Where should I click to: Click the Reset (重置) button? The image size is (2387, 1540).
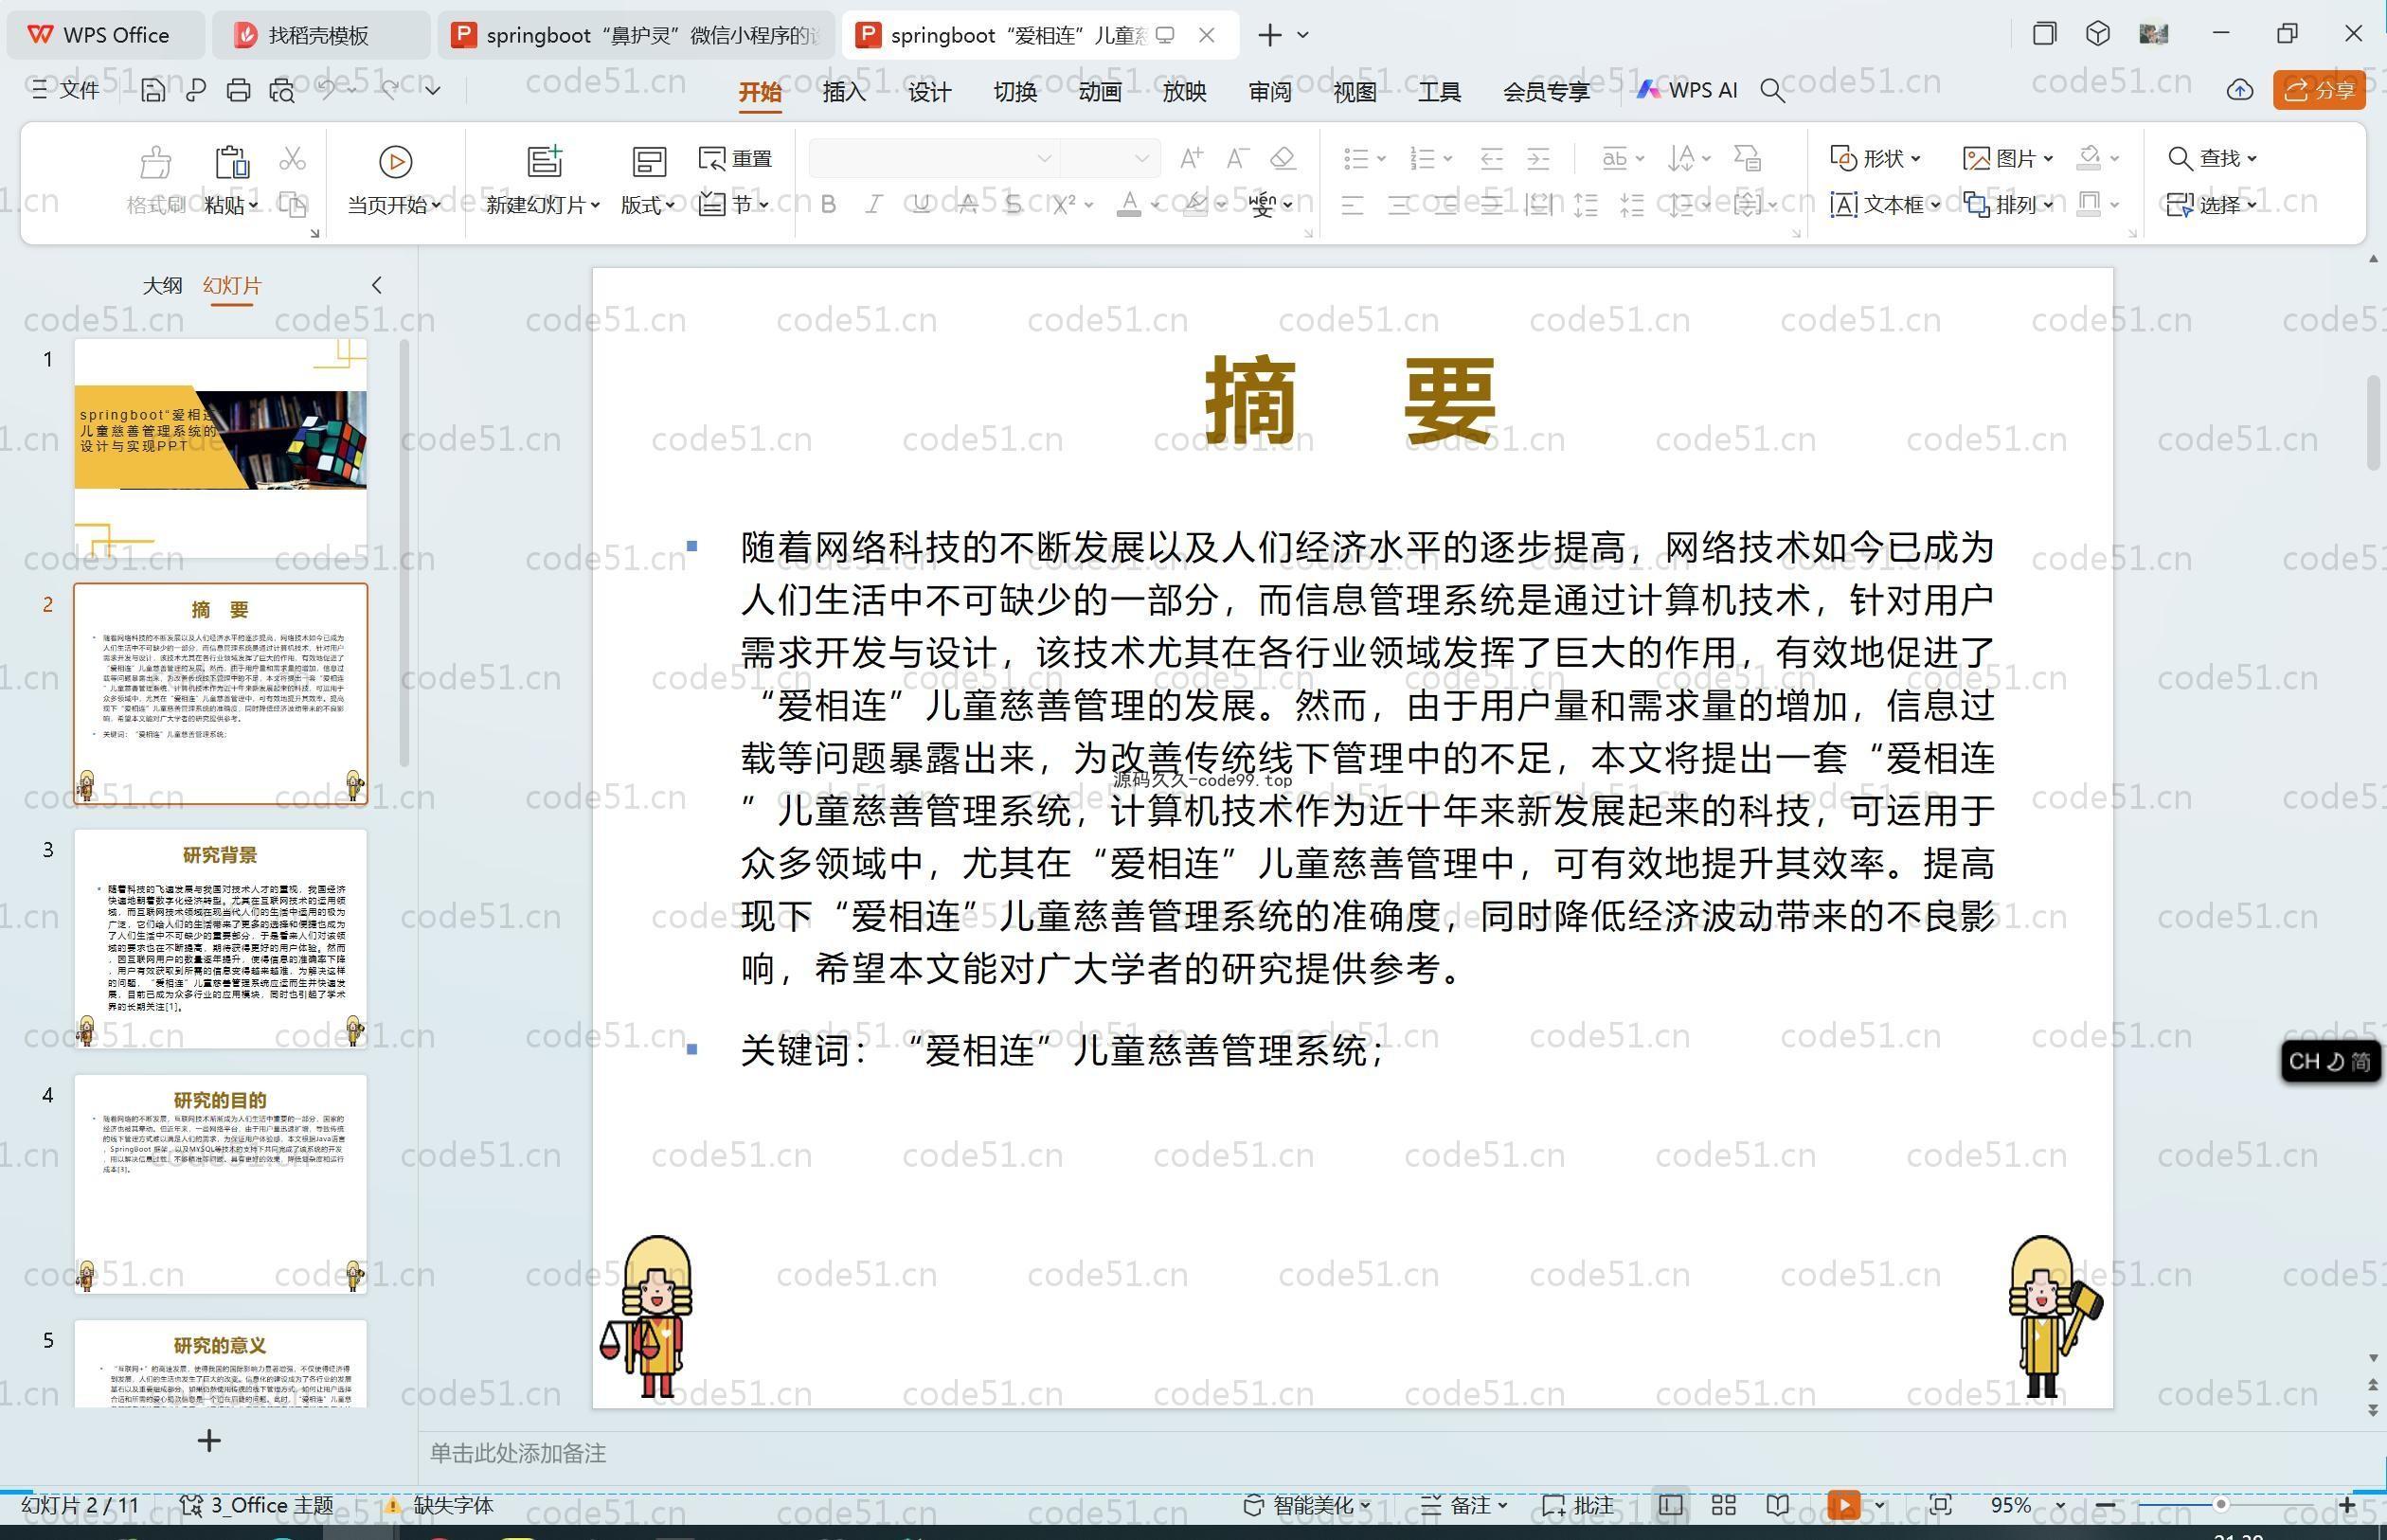[x=736, y=158]
